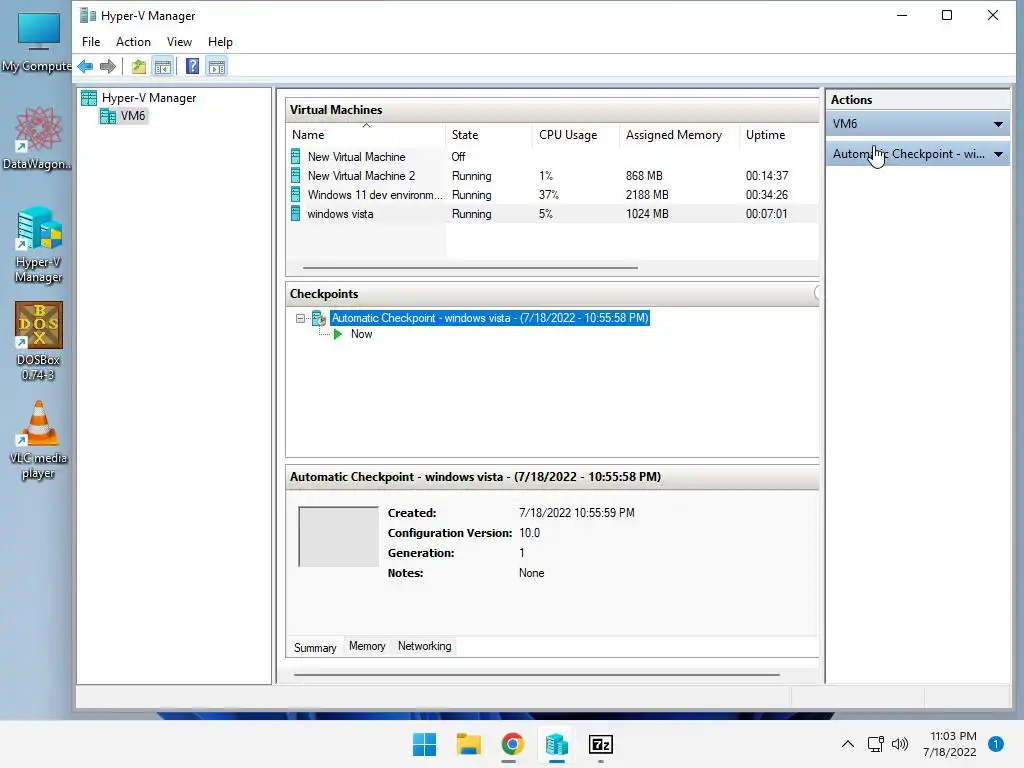Screen dimensions: 1024x768
Task: Select Windows 11 dev environment VM
Action: coord(552,195)
